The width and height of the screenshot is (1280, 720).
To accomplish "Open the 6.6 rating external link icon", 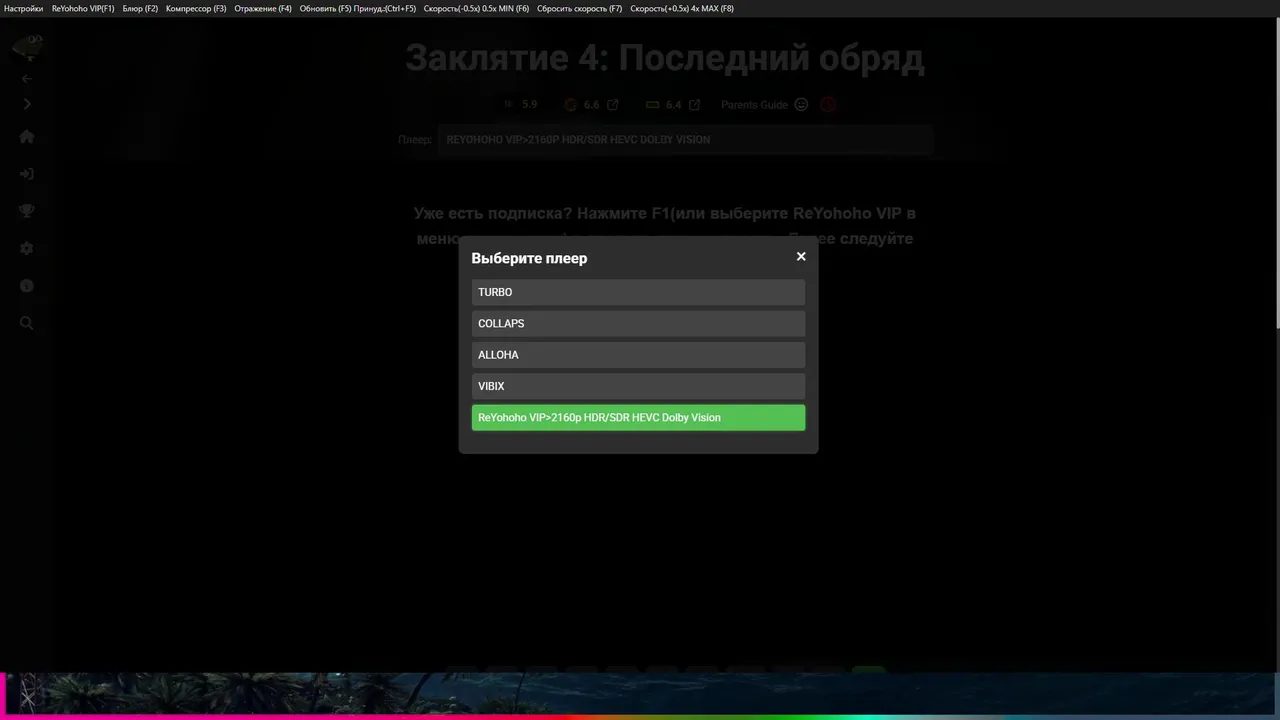I will [613, 104].
